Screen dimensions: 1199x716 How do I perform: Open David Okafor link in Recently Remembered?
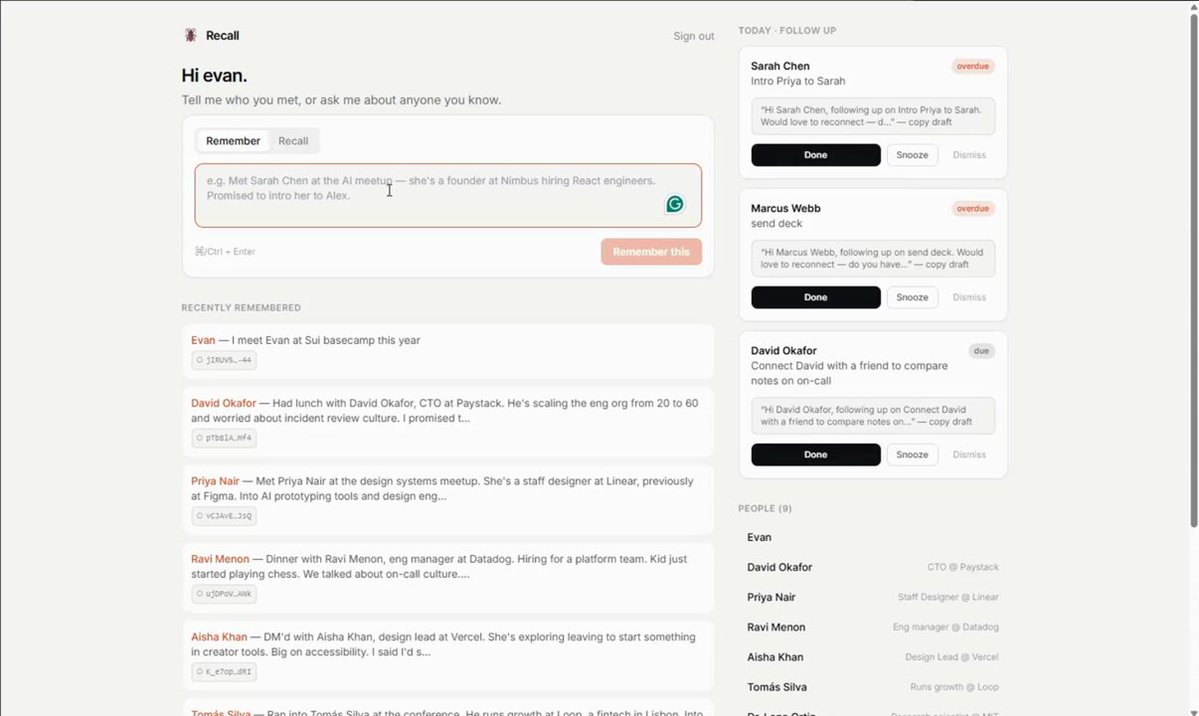[223, 402]
